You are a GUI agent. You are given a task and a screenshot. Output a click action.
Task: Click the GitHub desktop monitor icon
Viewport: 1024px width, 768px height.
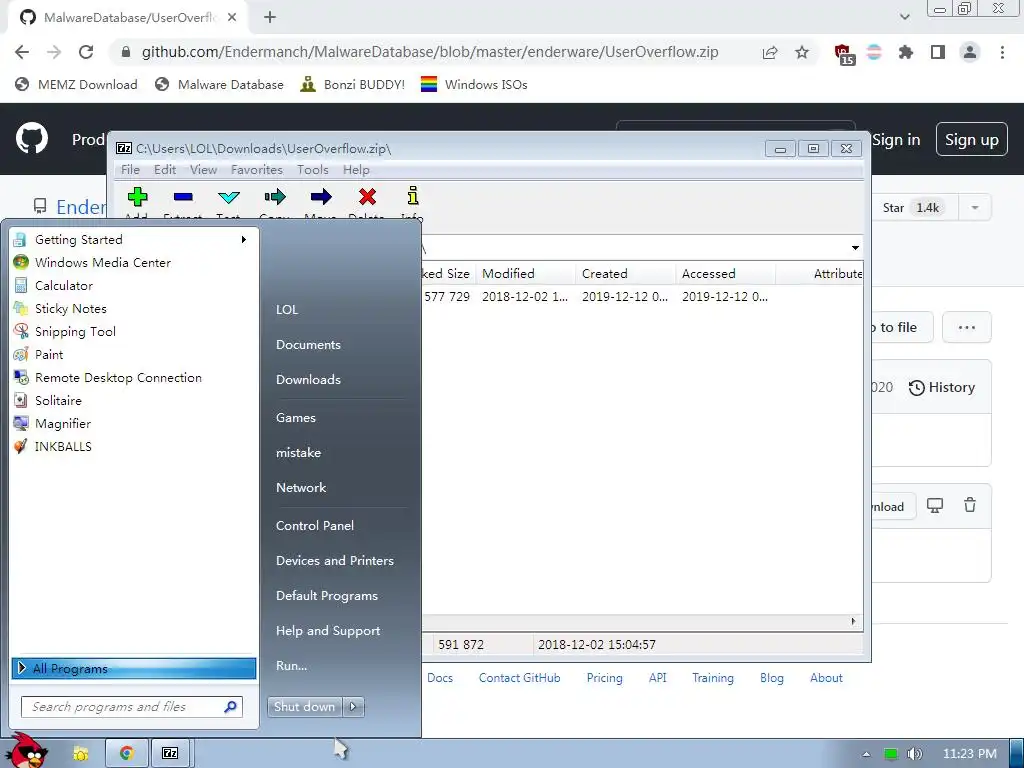point(935,505)
